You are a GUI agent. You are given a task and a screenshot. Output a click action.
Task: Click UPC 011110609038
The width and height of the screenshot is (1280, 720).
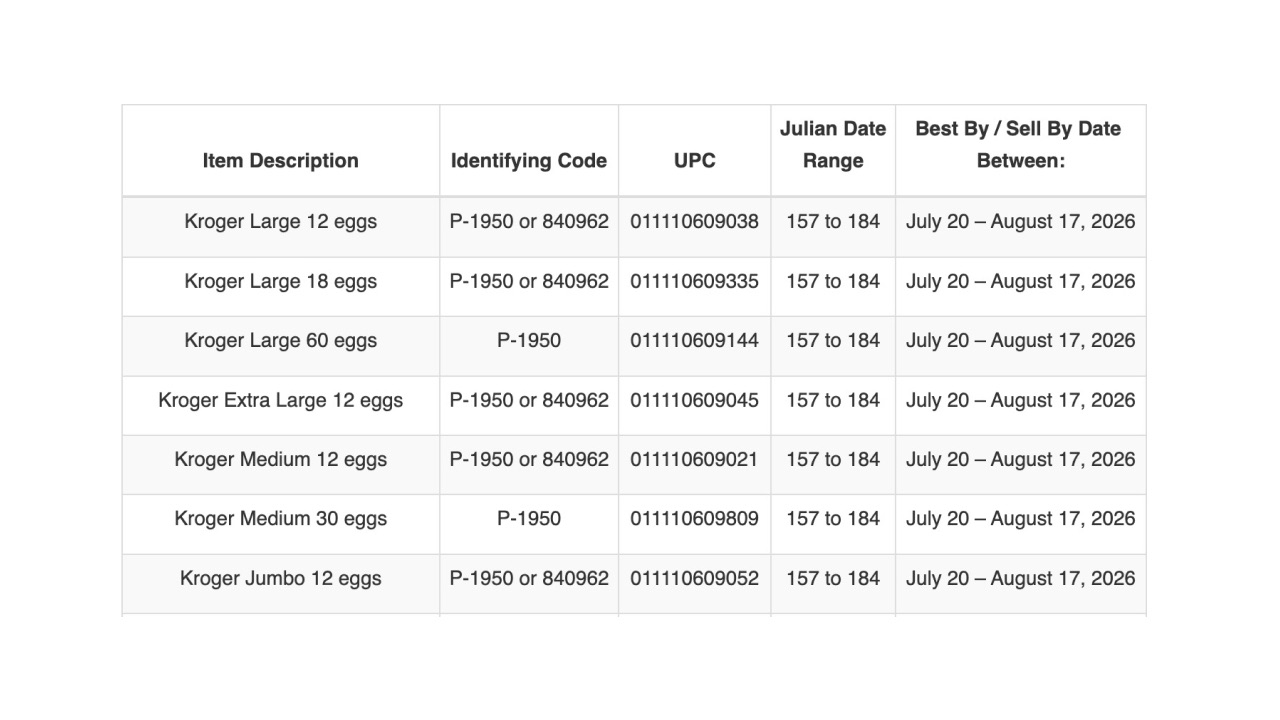point(695,222)
